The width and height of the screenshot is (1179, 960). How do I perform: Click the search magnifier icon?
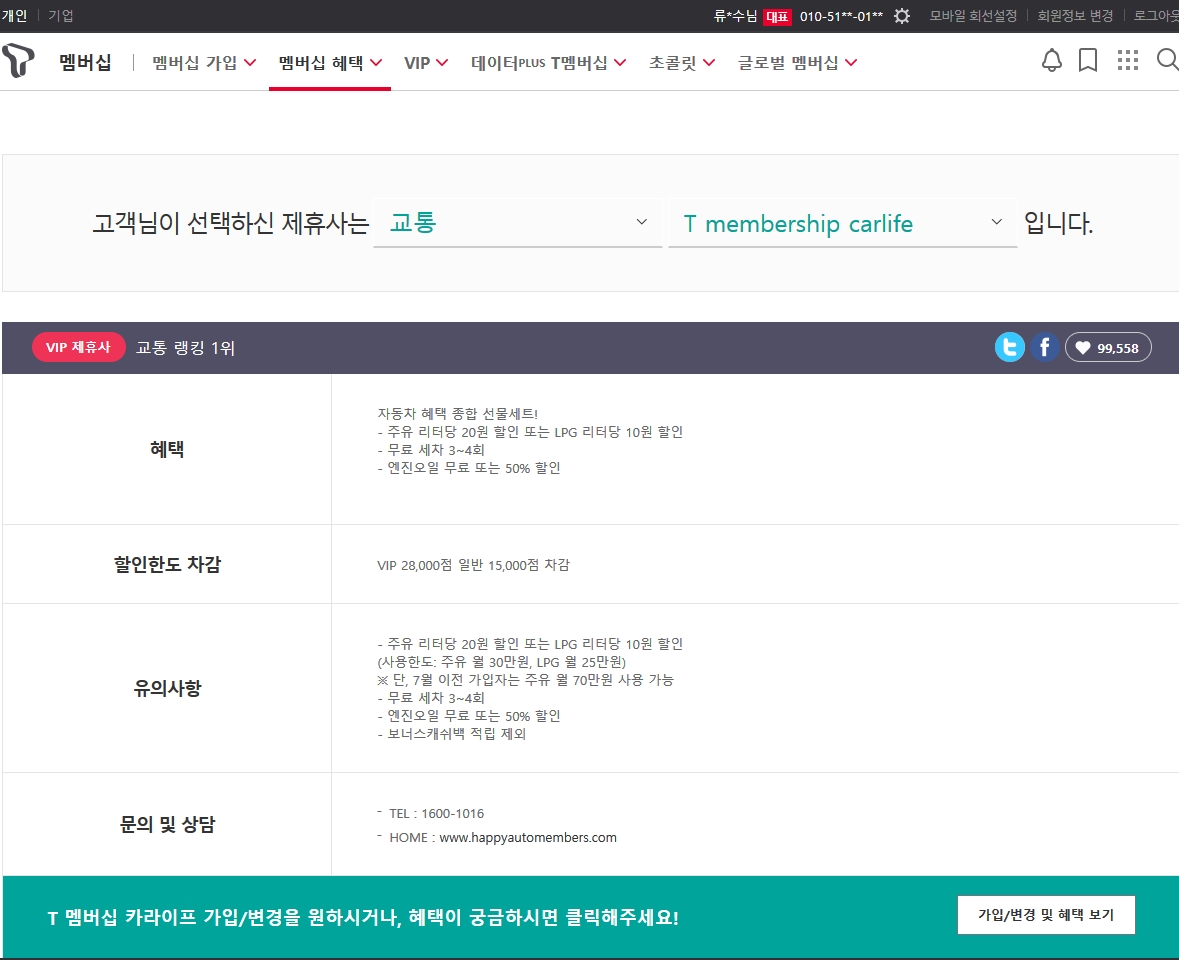click(x=1166, y=61)
